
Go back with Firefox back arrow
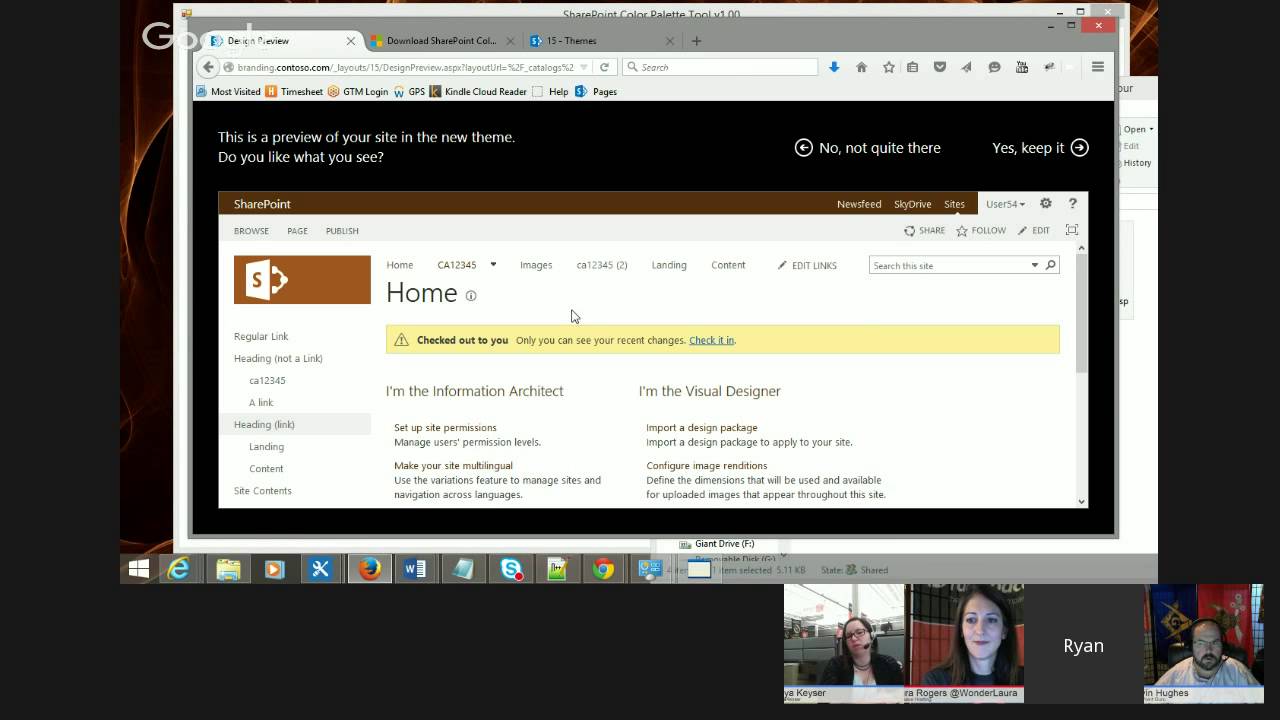208,67
